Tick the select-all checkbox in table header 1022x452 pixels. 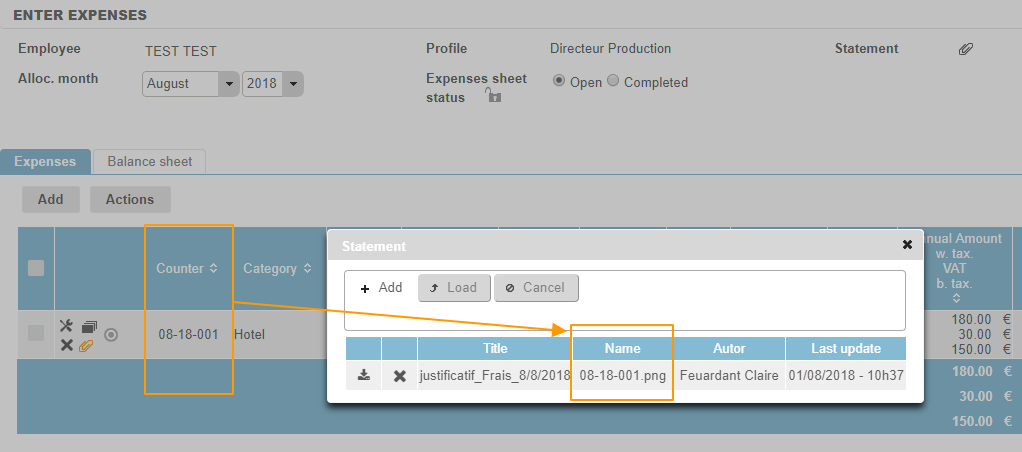tap(36, 268)
